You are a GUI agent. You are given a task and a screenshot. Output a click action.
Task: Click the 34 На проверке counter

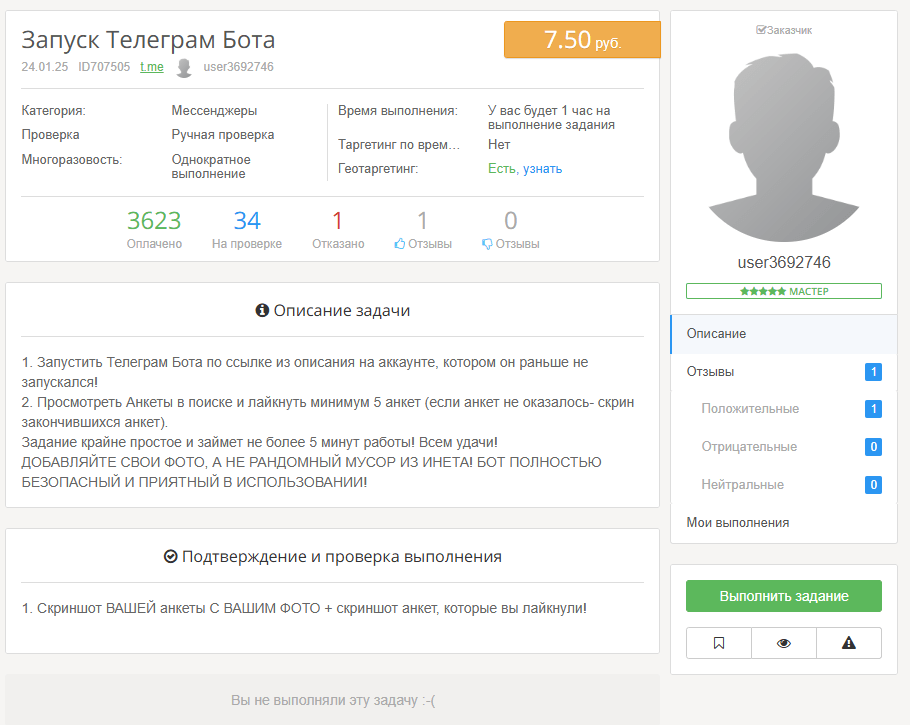(x=247, y=229)
